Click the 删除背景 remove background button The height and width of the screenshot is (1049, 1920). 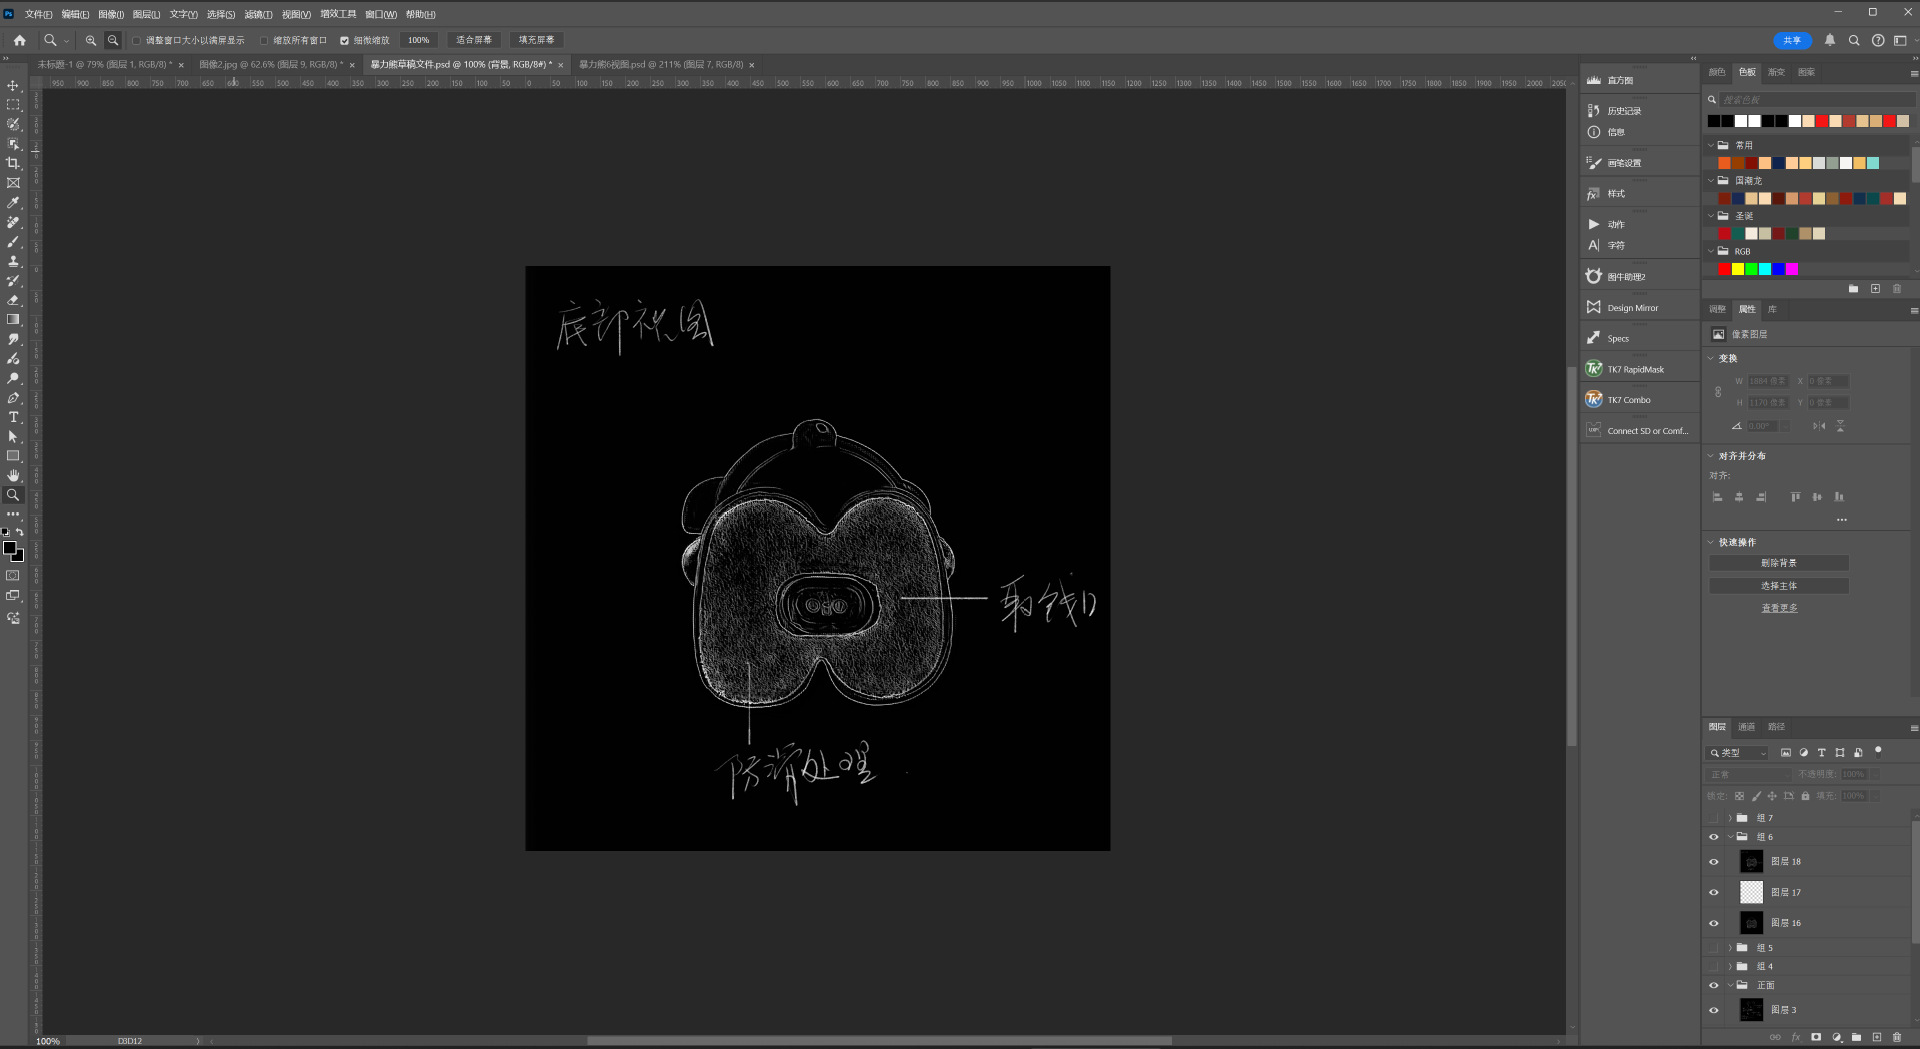1779,563
